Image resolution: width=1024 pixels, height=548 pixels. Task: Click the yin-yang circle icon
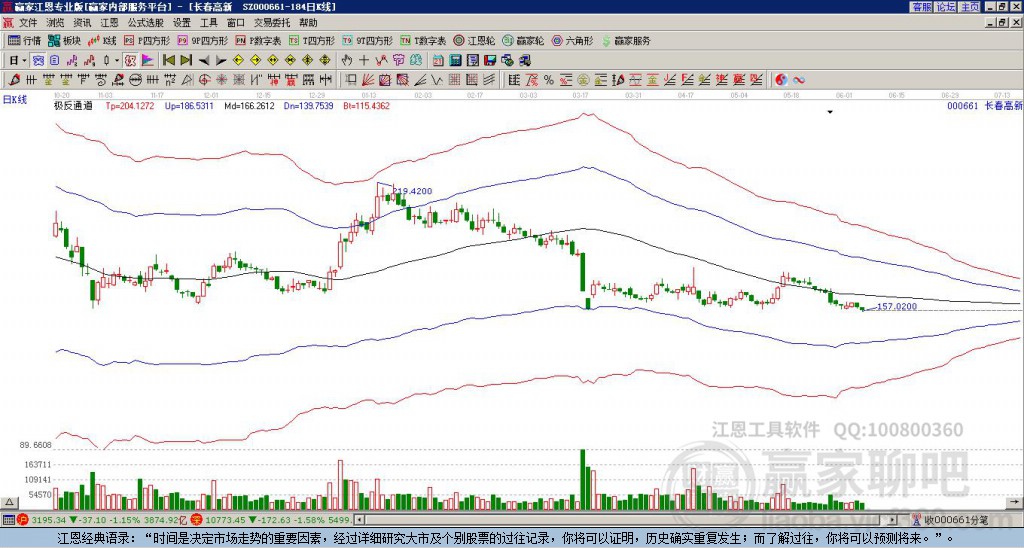[x=781, y=80]
